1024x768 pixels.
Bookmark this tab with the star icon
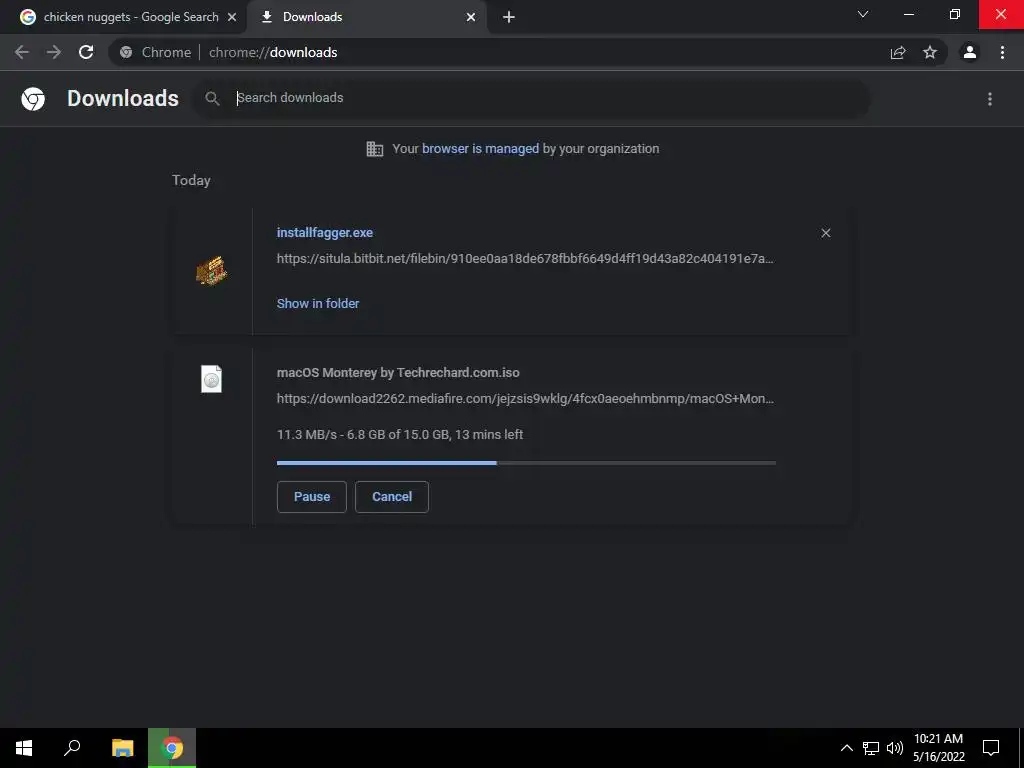click(x=930, y=52)
